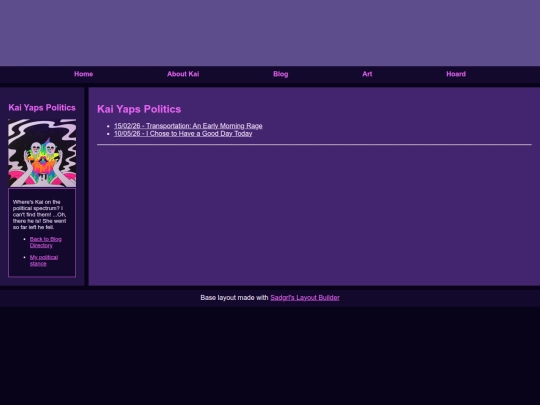Image resolution: width=540 pixels, height=405 pixels.
Task: Click the Base layout made with footer text
Action: (x=234, y=298)
